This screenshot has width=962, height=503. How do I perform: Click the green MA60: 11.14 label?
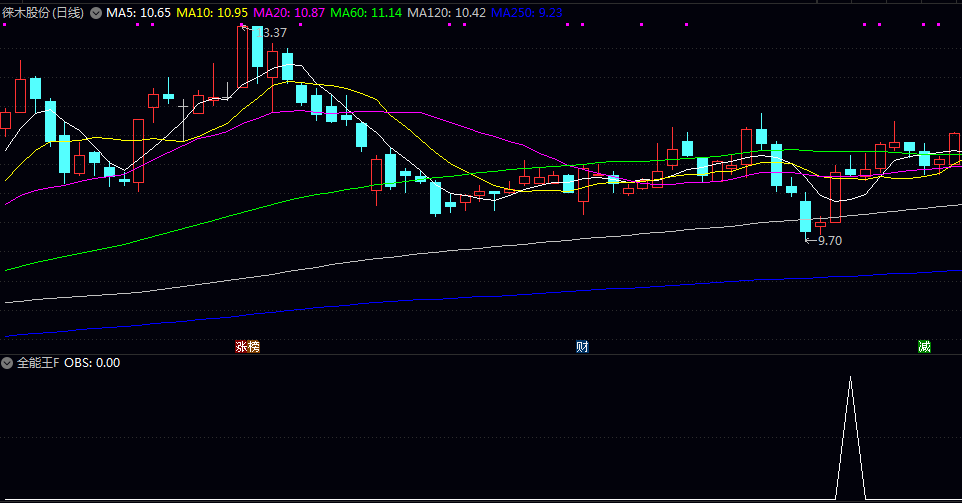[x=368, y=13]
